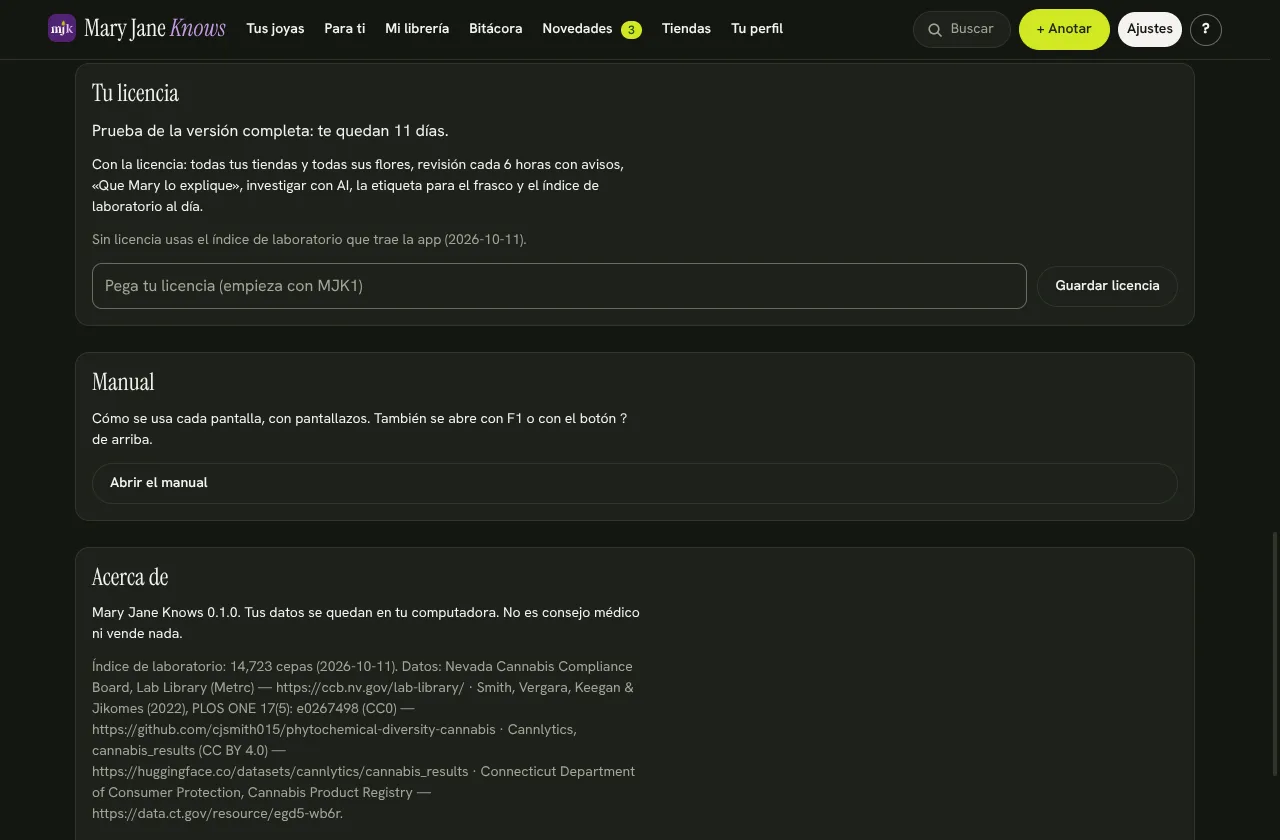This screenshot has height=840, width=1280.
Task: Open Mi librería
Action: click(x=417, y=29)
